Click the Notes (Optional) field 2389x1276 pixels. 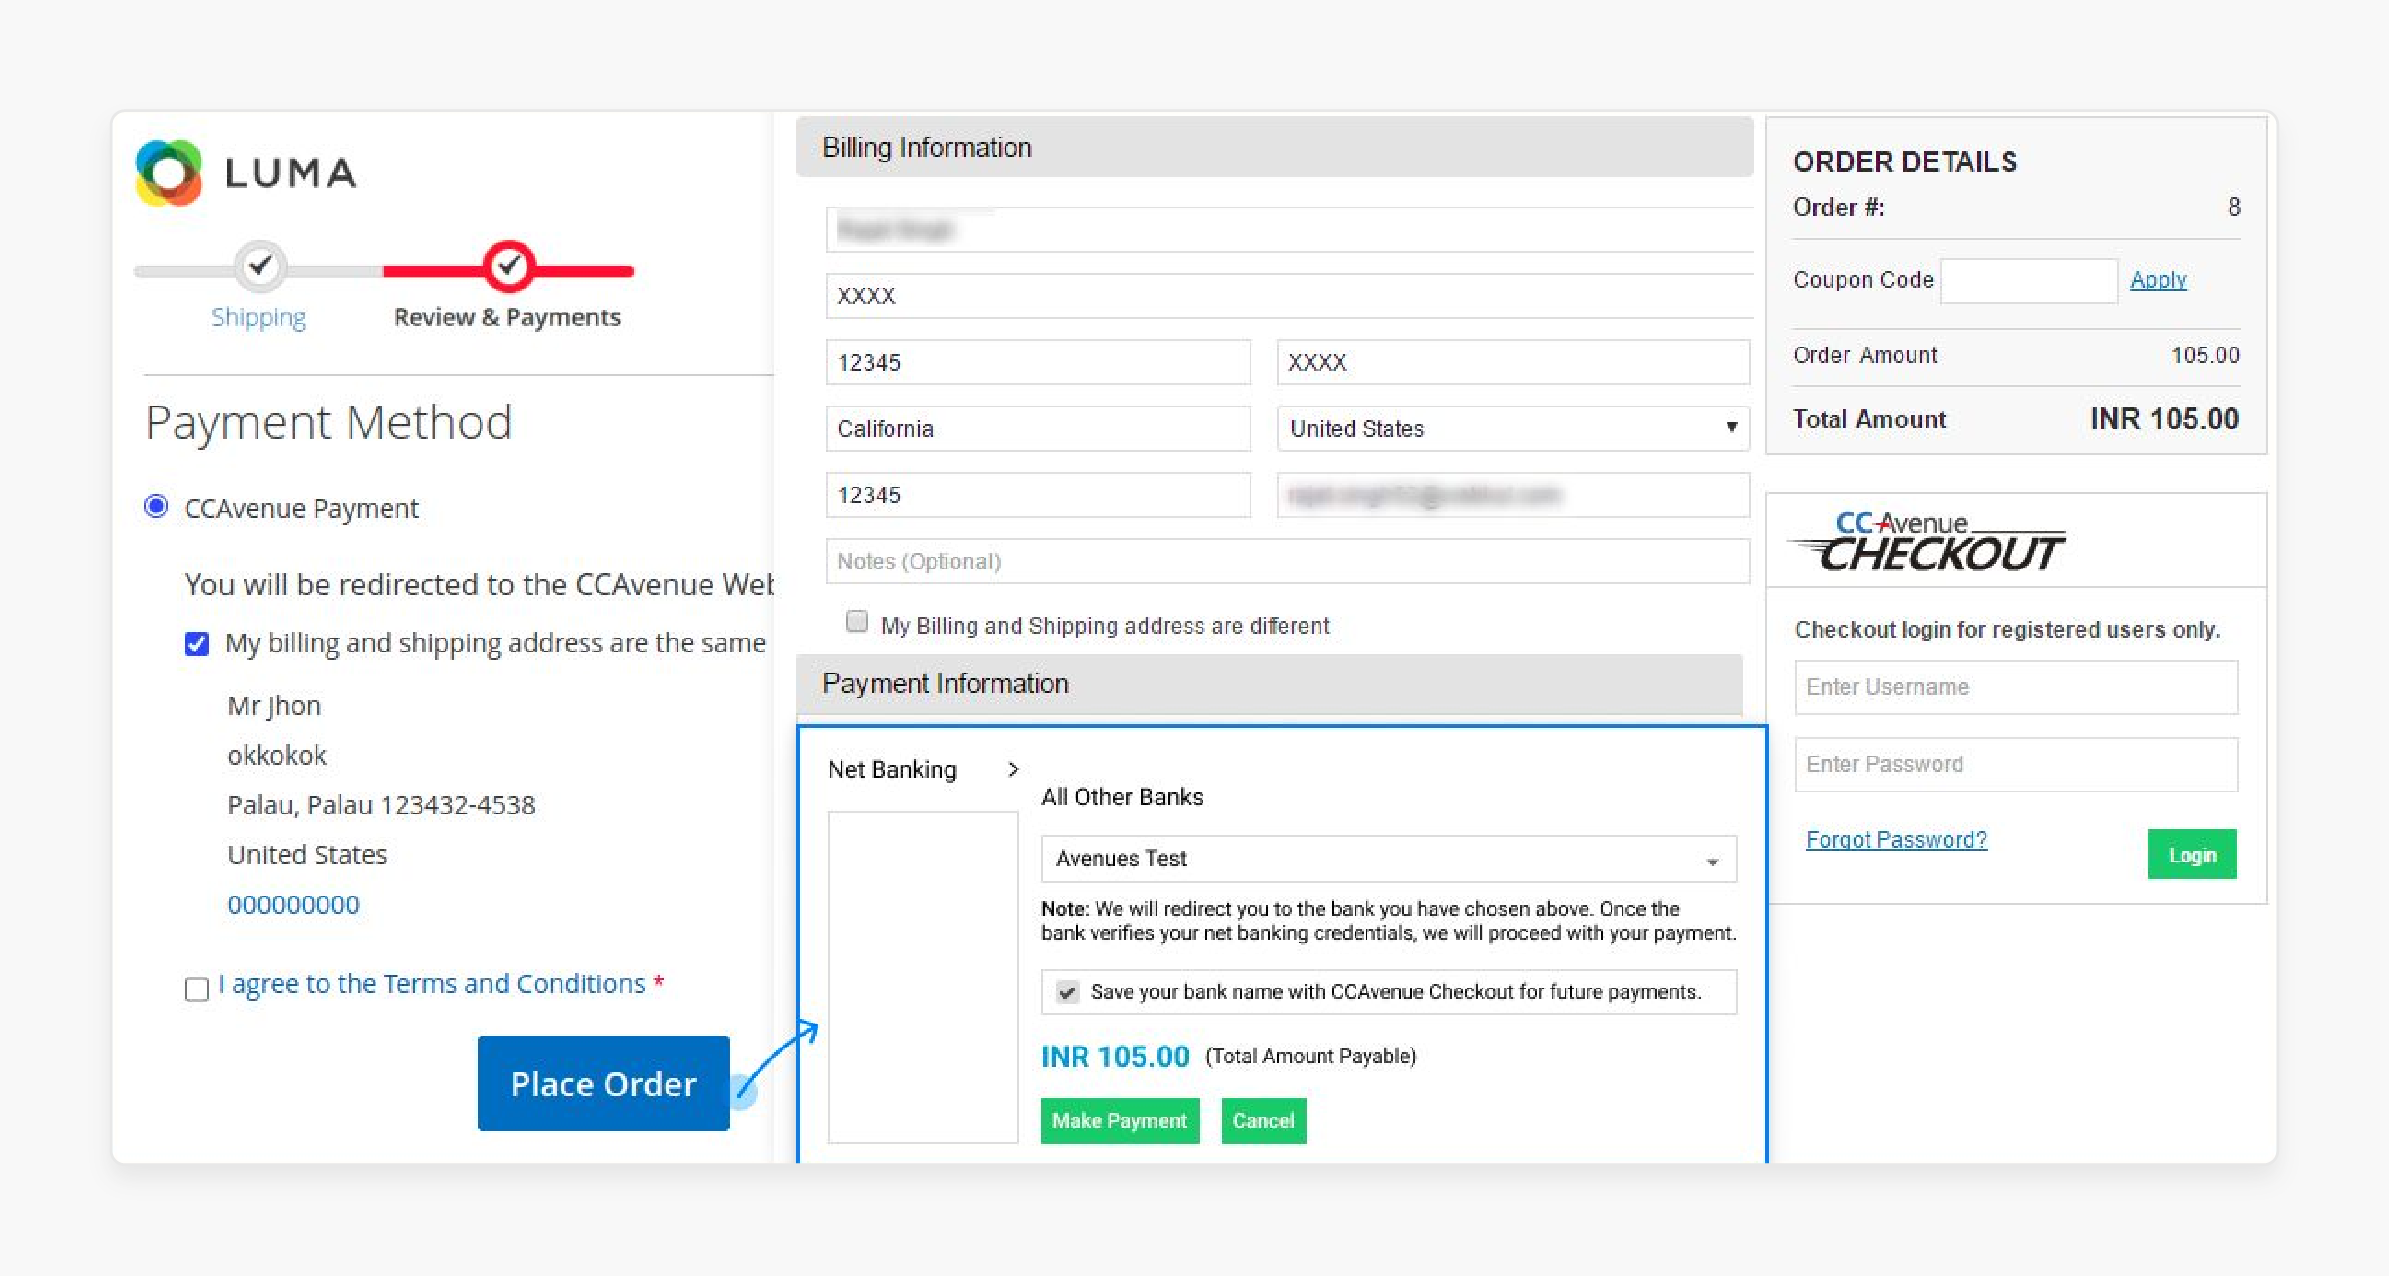coord(1288,561)
